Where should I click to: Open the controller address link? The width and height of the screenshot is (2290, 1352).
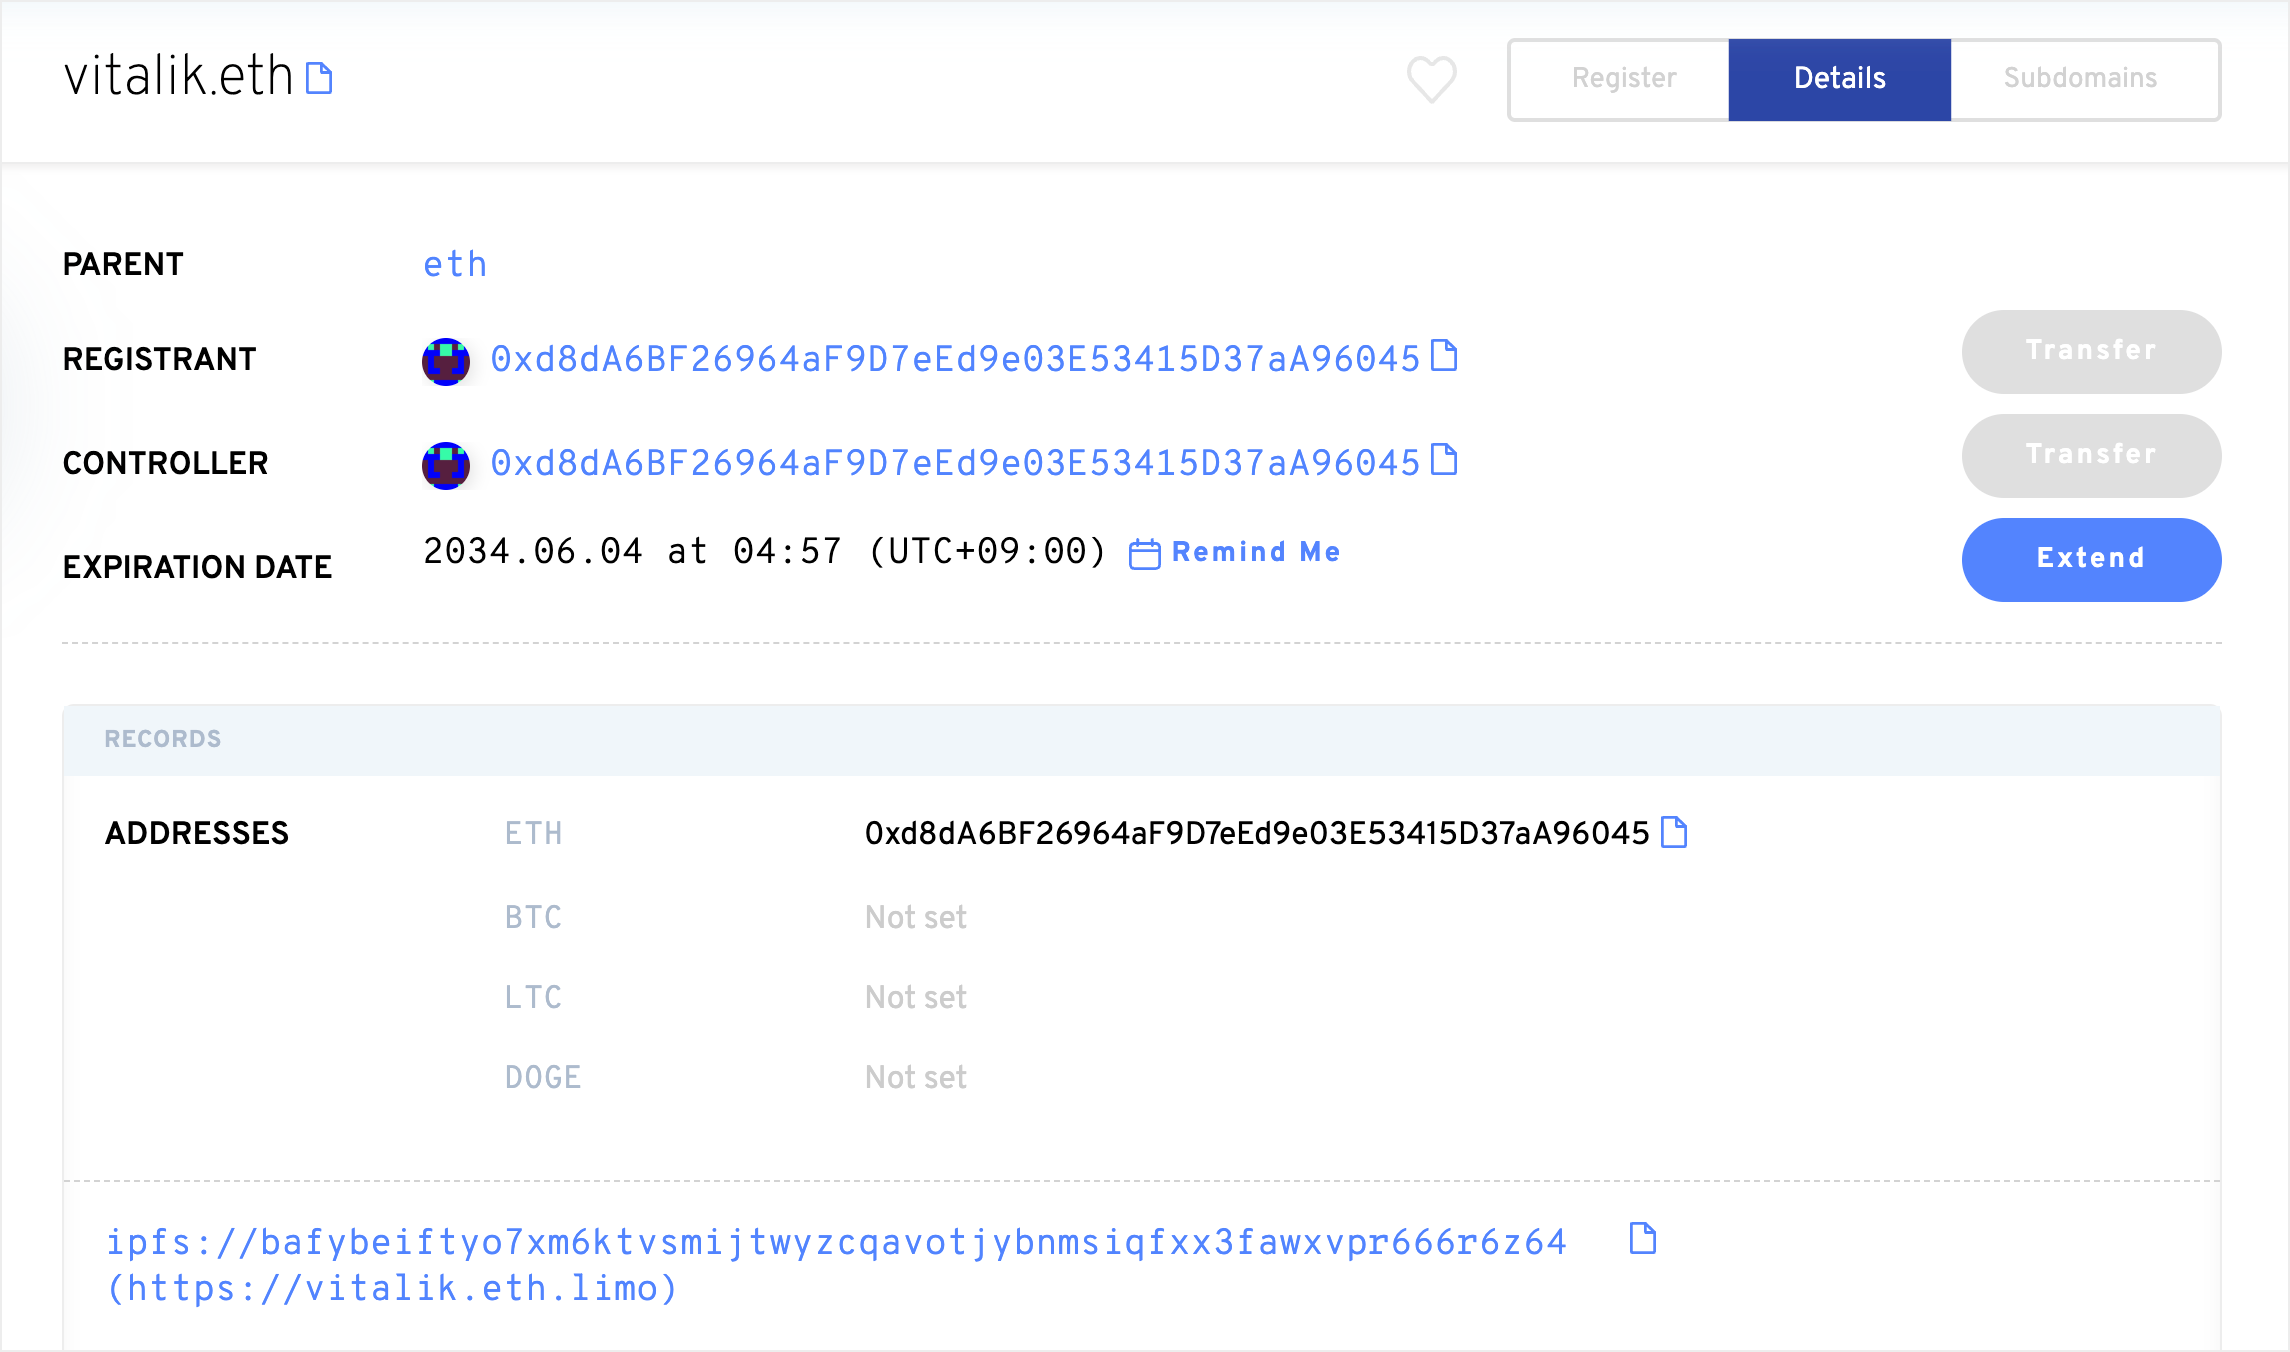955,463
